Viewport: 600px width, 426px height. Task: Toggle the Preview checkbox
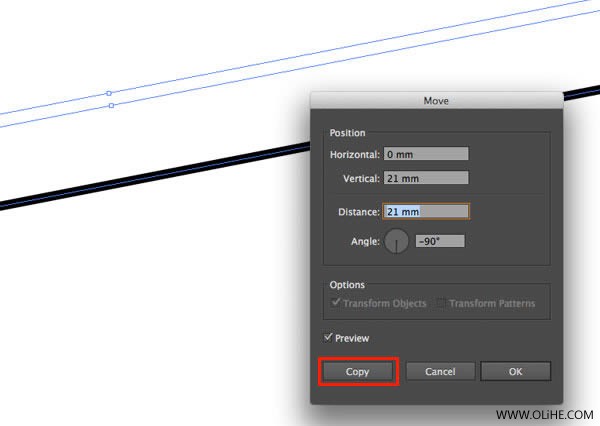click(328, 338)
